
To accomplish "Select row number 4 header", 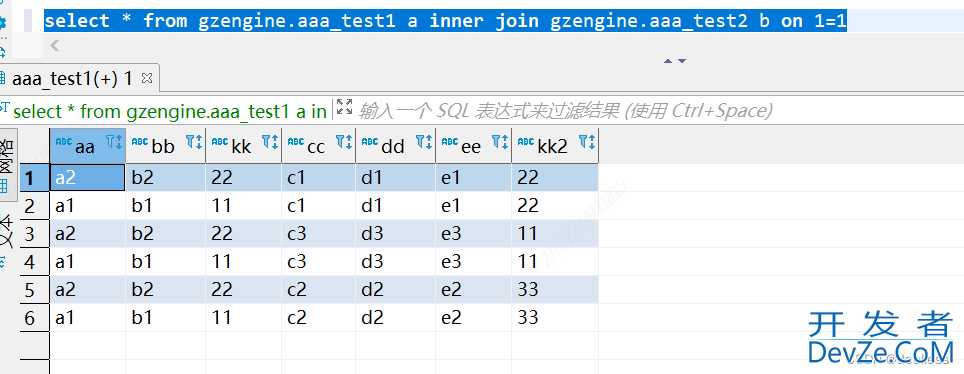I will tap(34, 262).
